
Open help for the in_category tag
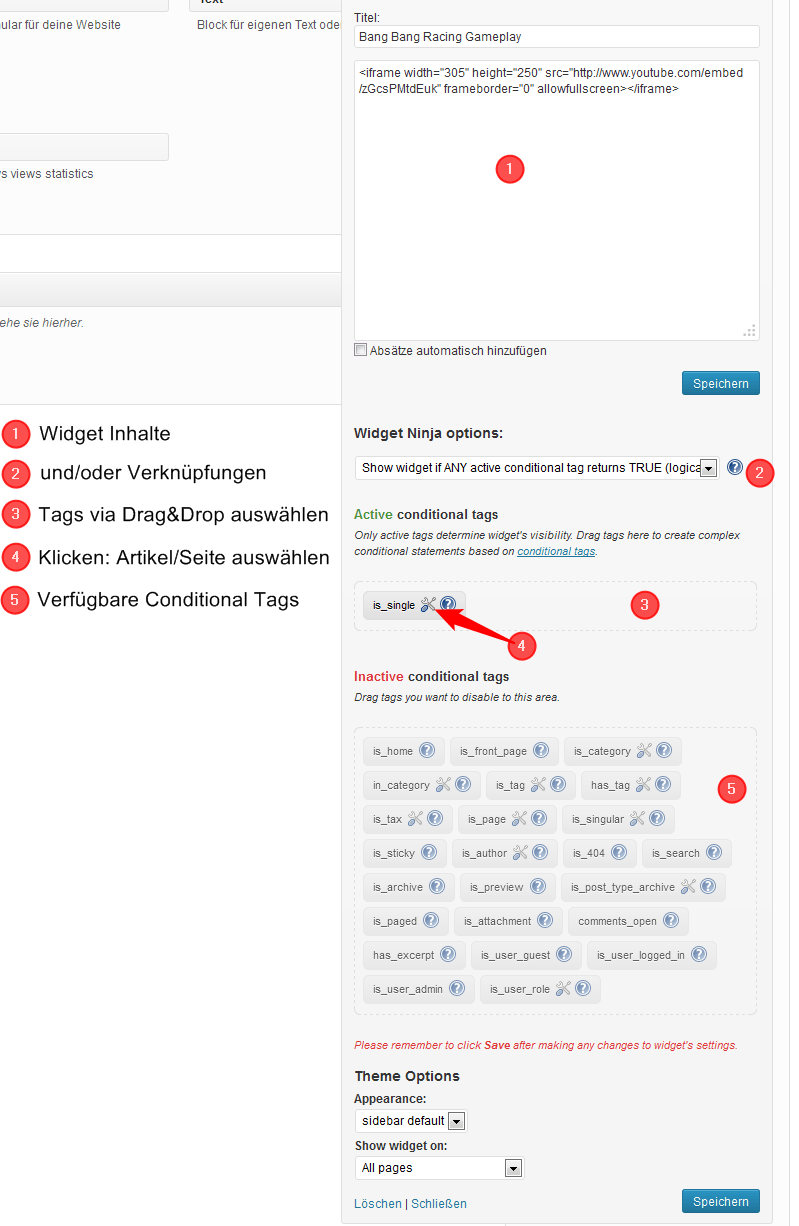click(x=462, y=785)
